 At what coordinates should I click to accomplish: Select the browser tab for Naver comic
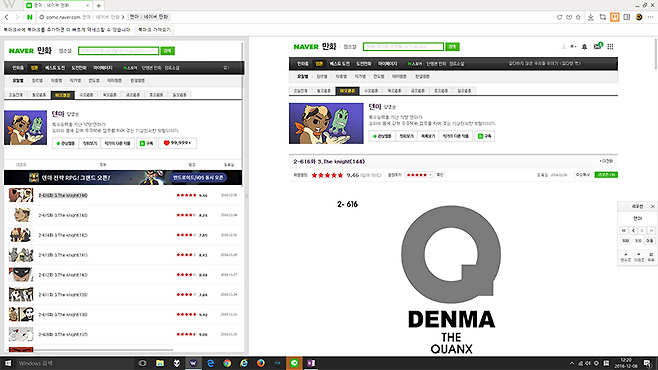pyautogui.click(x=57, y=5)
